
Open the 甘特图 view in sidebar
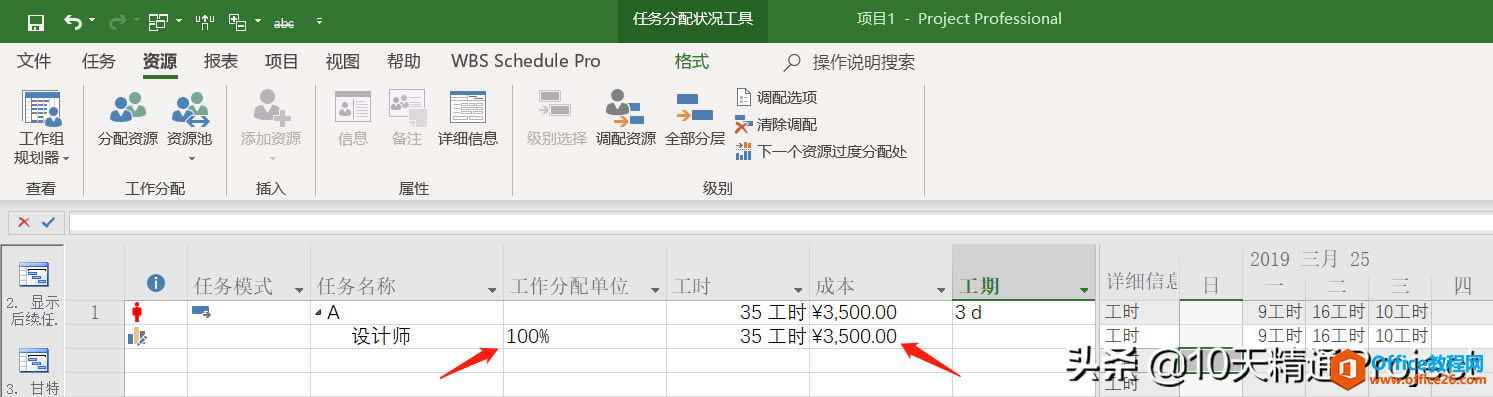point(35,372)
